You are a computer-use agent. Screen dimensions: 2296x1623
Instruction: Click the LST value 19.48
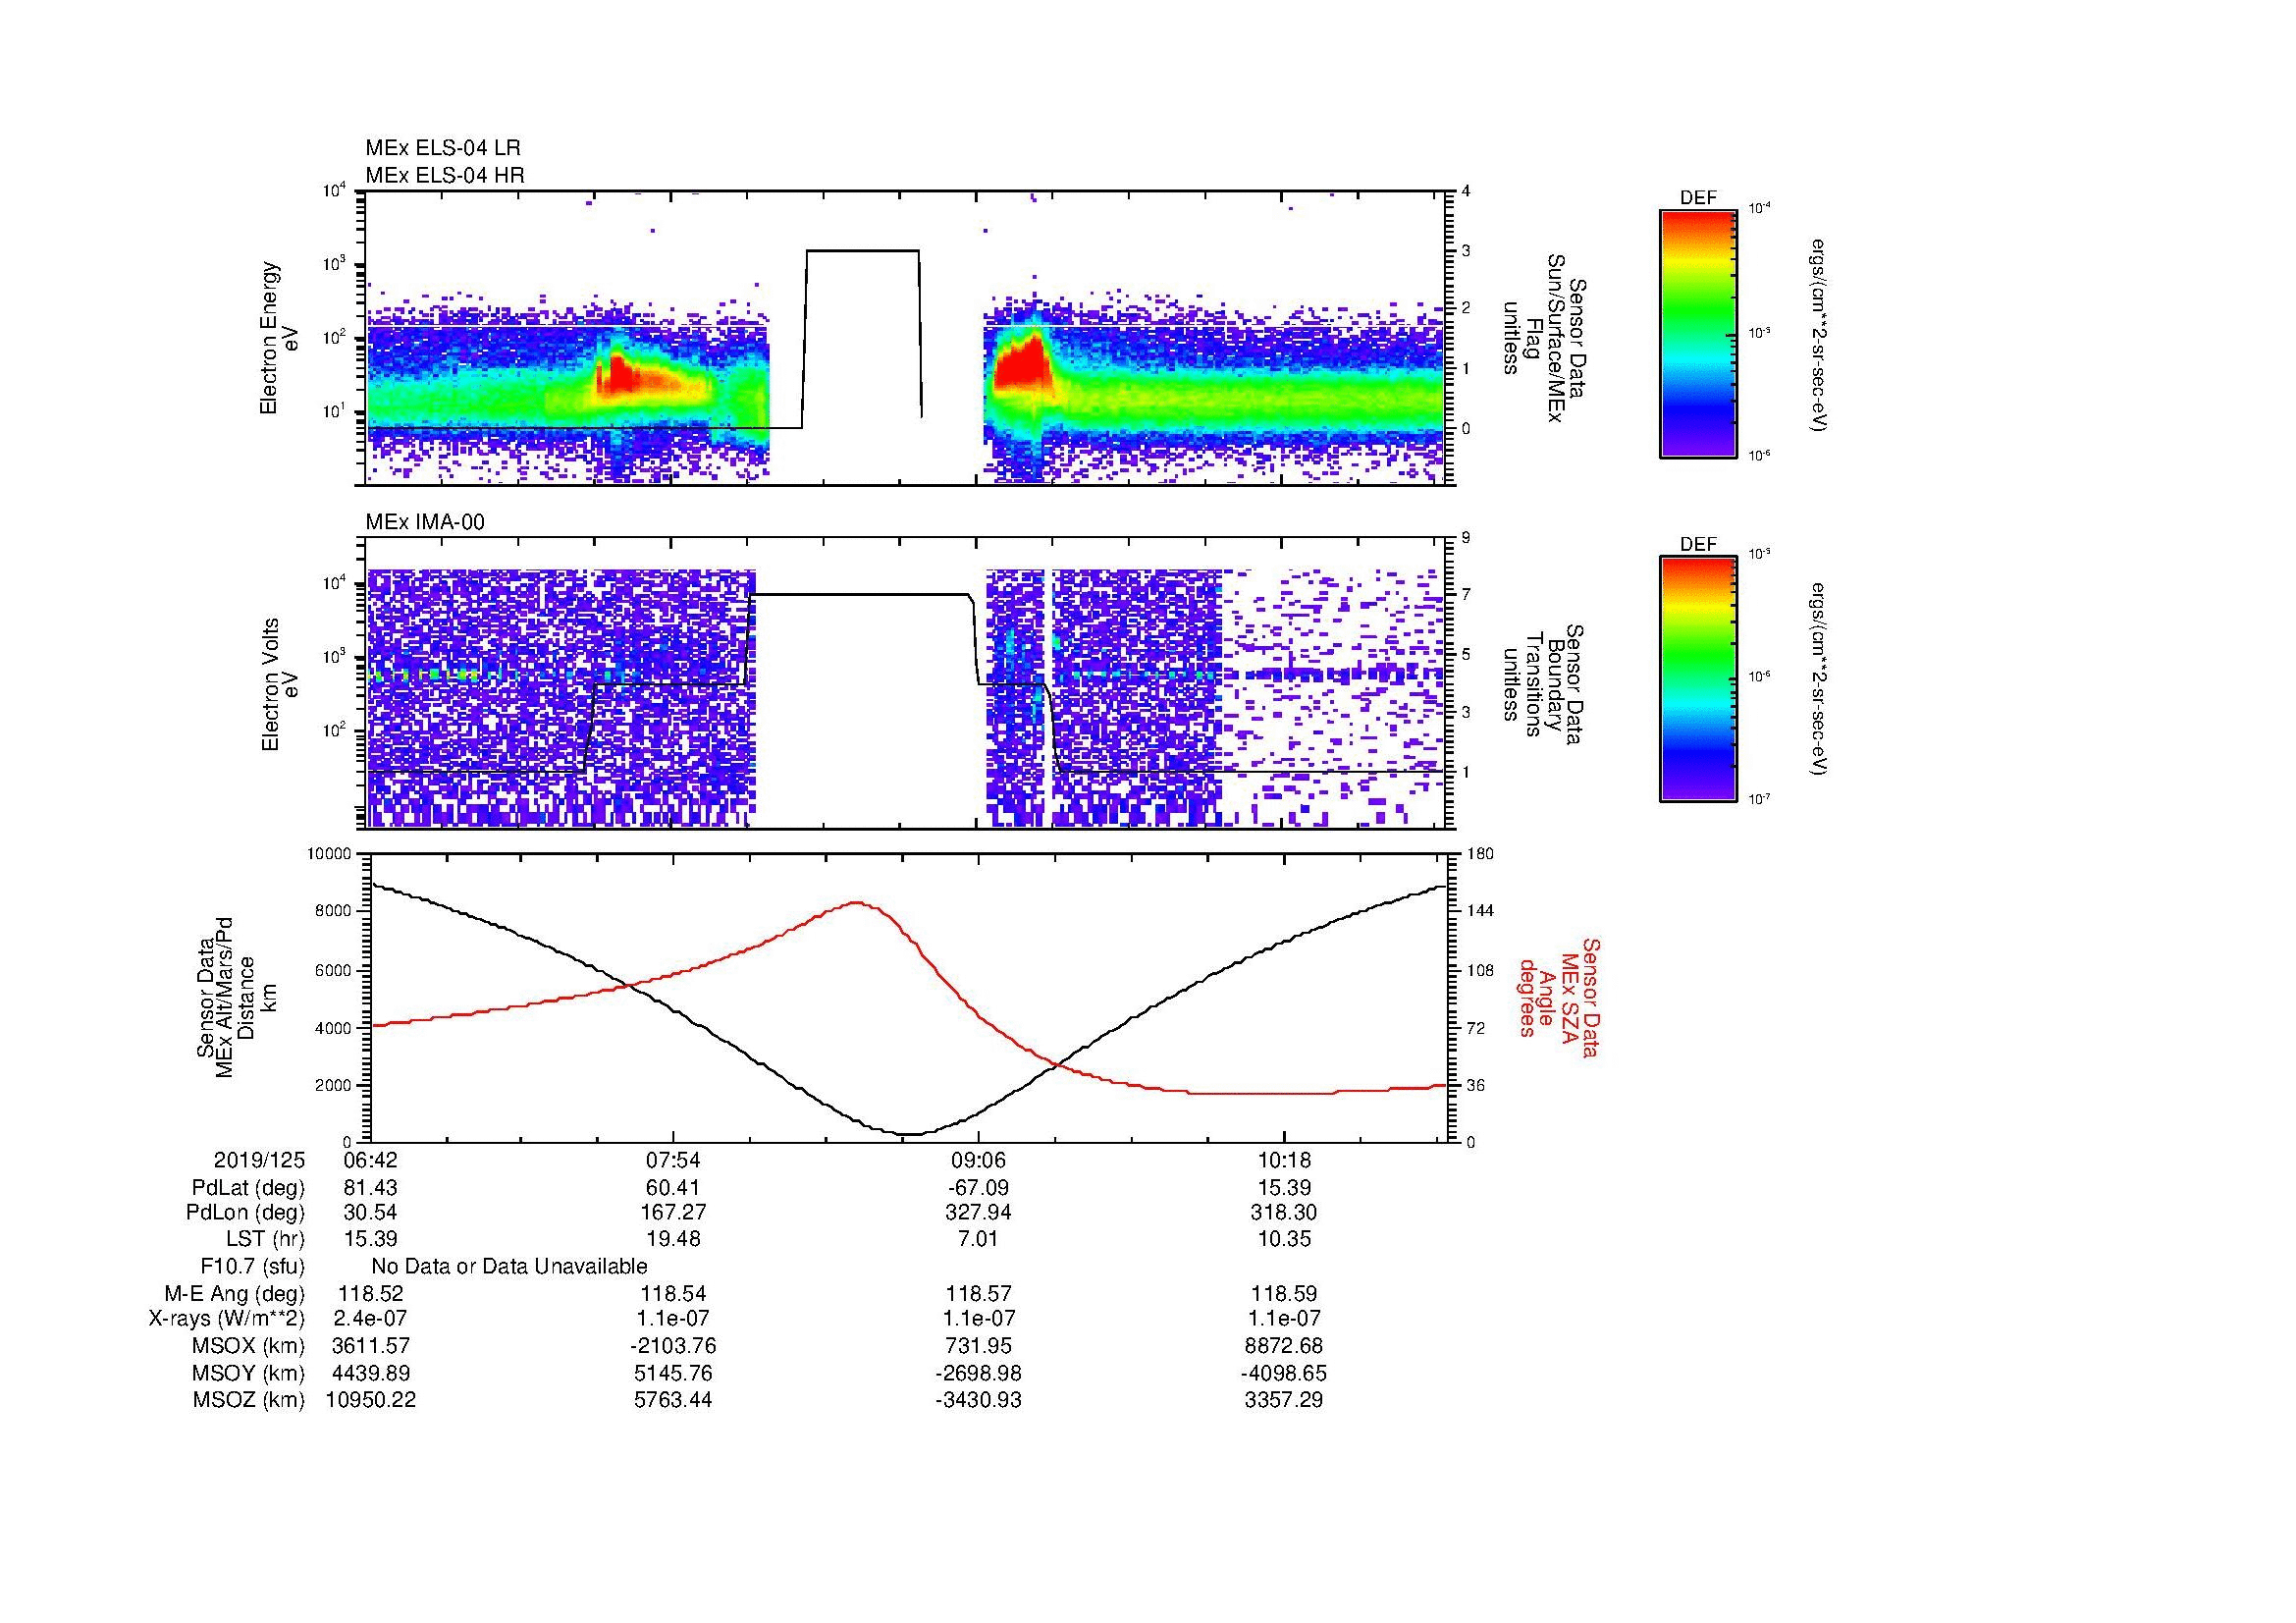tap(674, 1239)
